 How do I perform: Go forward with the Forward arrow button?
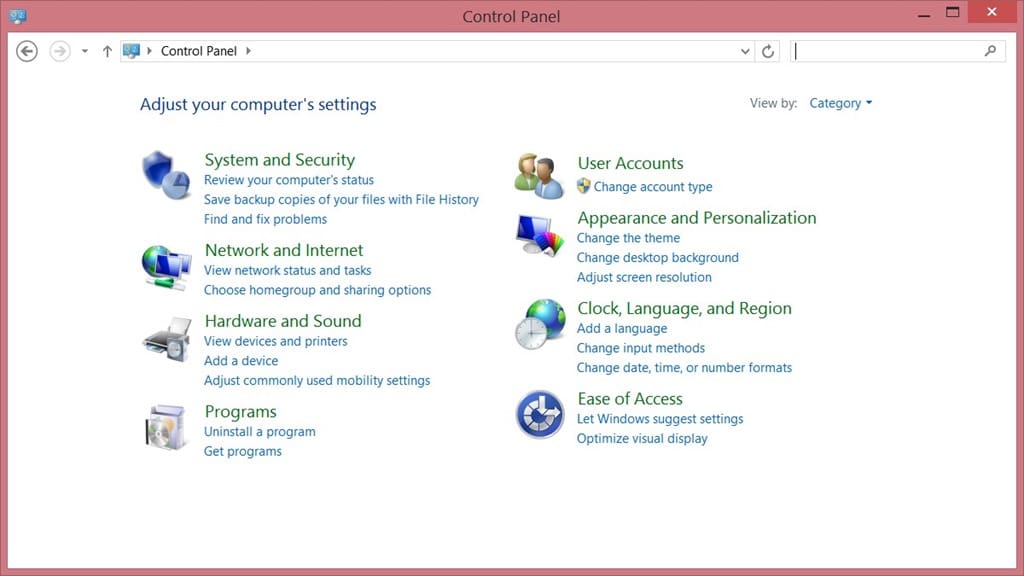(59, 51)
